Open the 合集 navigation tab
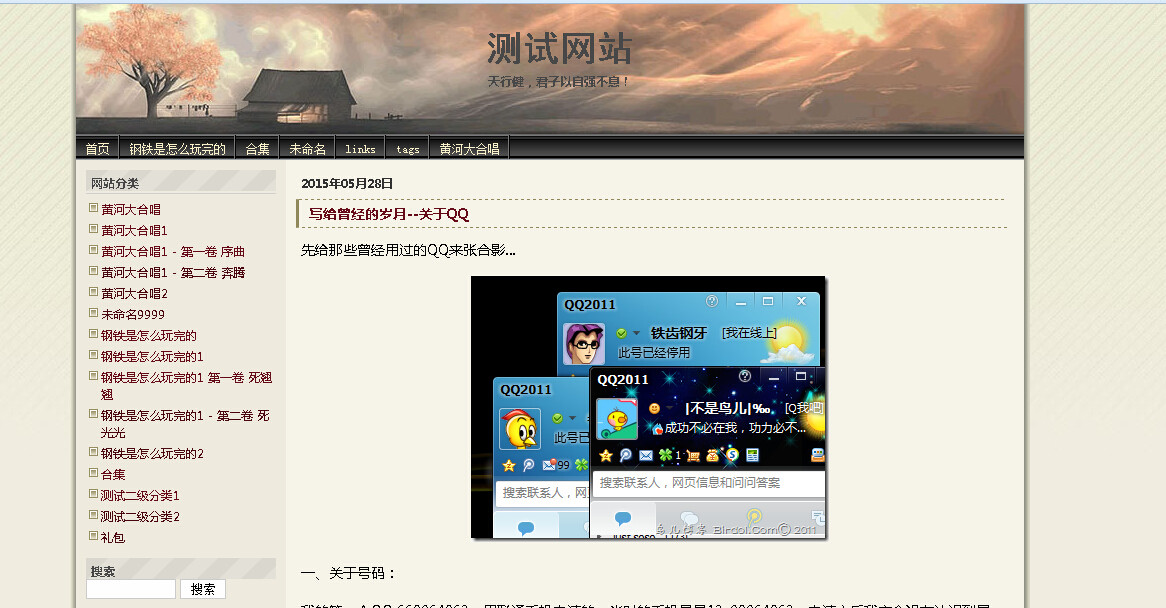 pyautogui.click(x=257, y=149)
